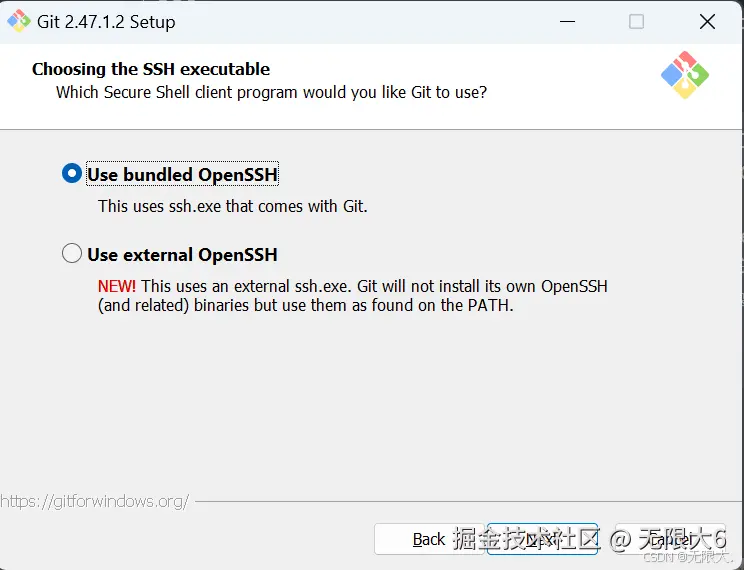Click the 'This uses ssh.exe that comes with Git' description
Image resolution: width=744 pixels, height=570 pixels.
[233, 207]
